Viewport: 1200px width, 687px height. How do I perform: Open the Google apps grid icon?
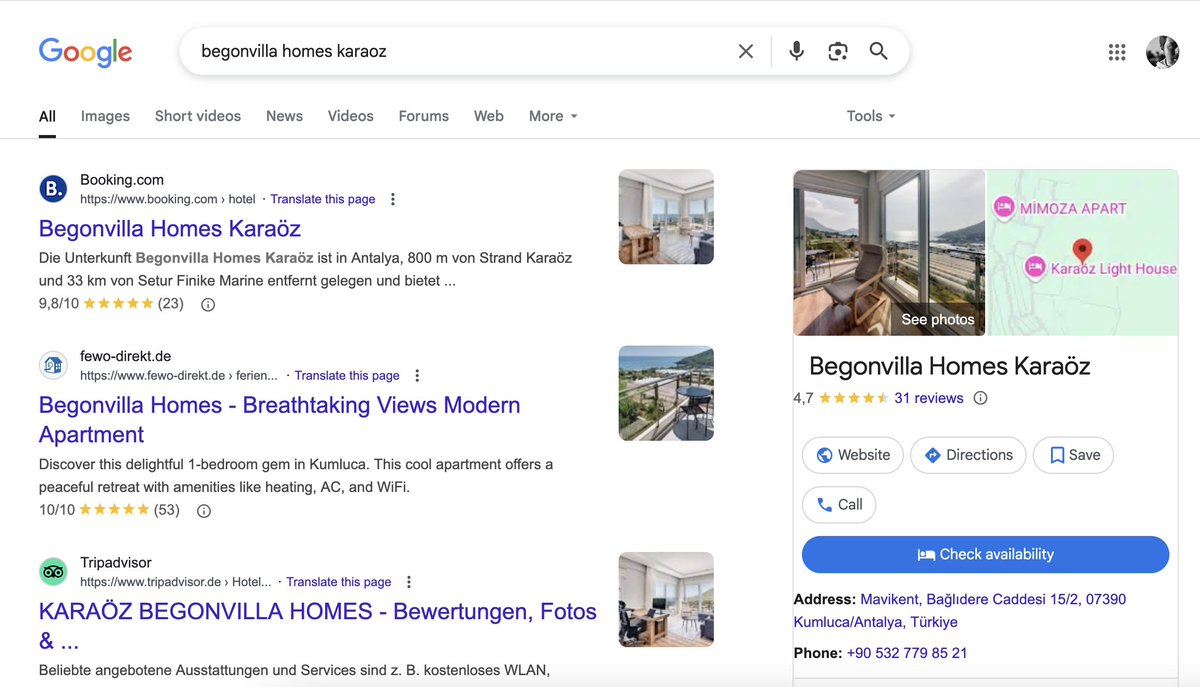[1117, 52]
